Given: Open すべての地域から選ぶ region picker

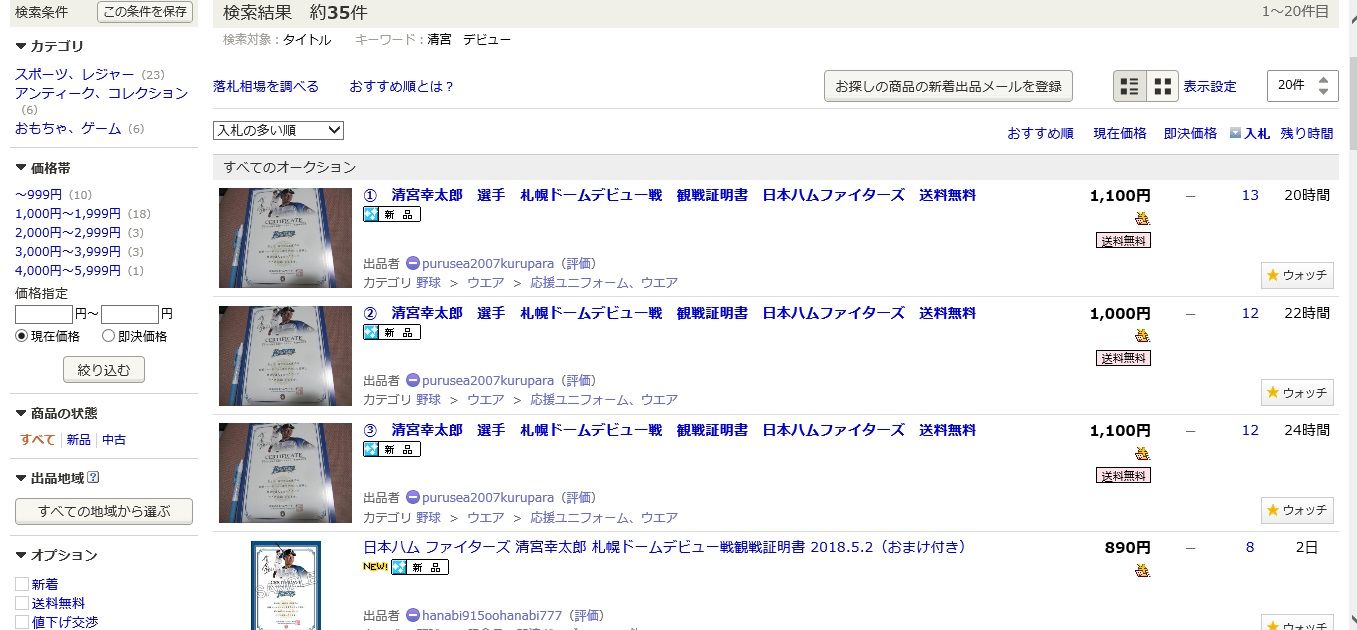Looking at the screenshot, I should pyautogui.click(x=104, y=511).
